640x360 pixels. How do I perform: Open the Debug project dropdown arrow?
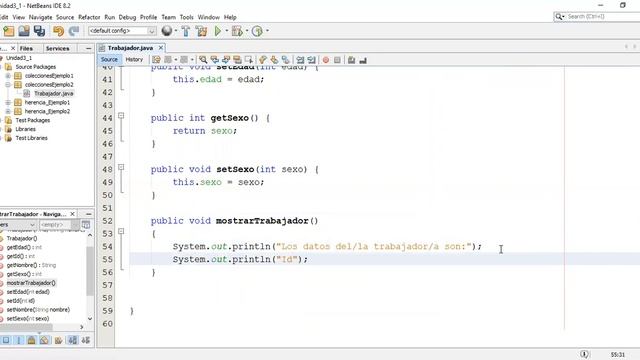click(247, 31)
